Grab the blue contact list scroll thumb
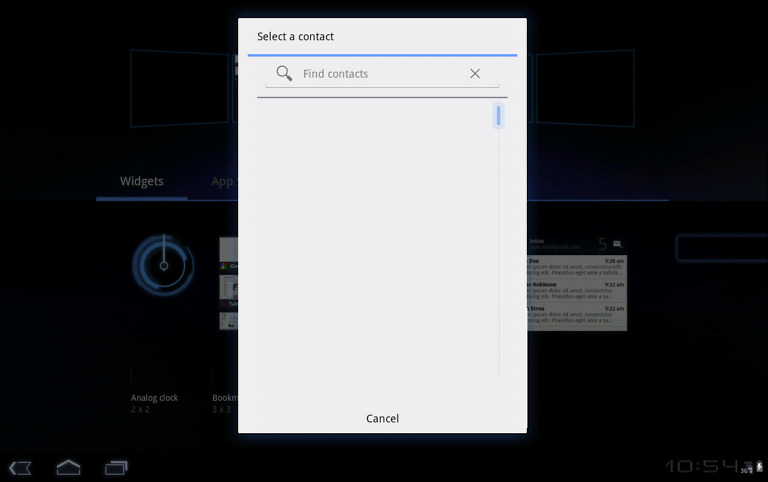768x482 pixels. click(x=498, y=116)
